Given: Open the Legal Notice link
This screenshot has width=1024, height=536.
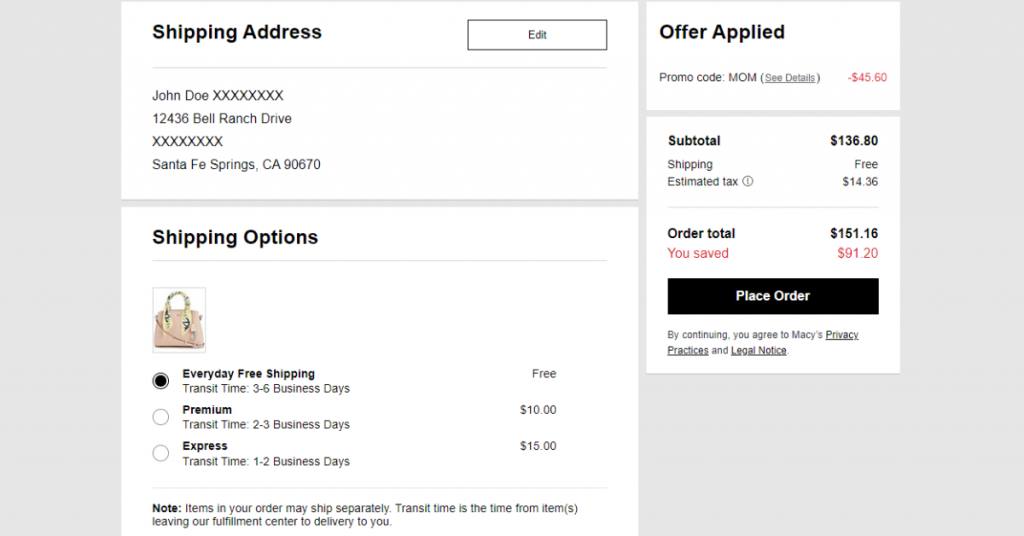Looking at the screenshot, I should [758, 351].
